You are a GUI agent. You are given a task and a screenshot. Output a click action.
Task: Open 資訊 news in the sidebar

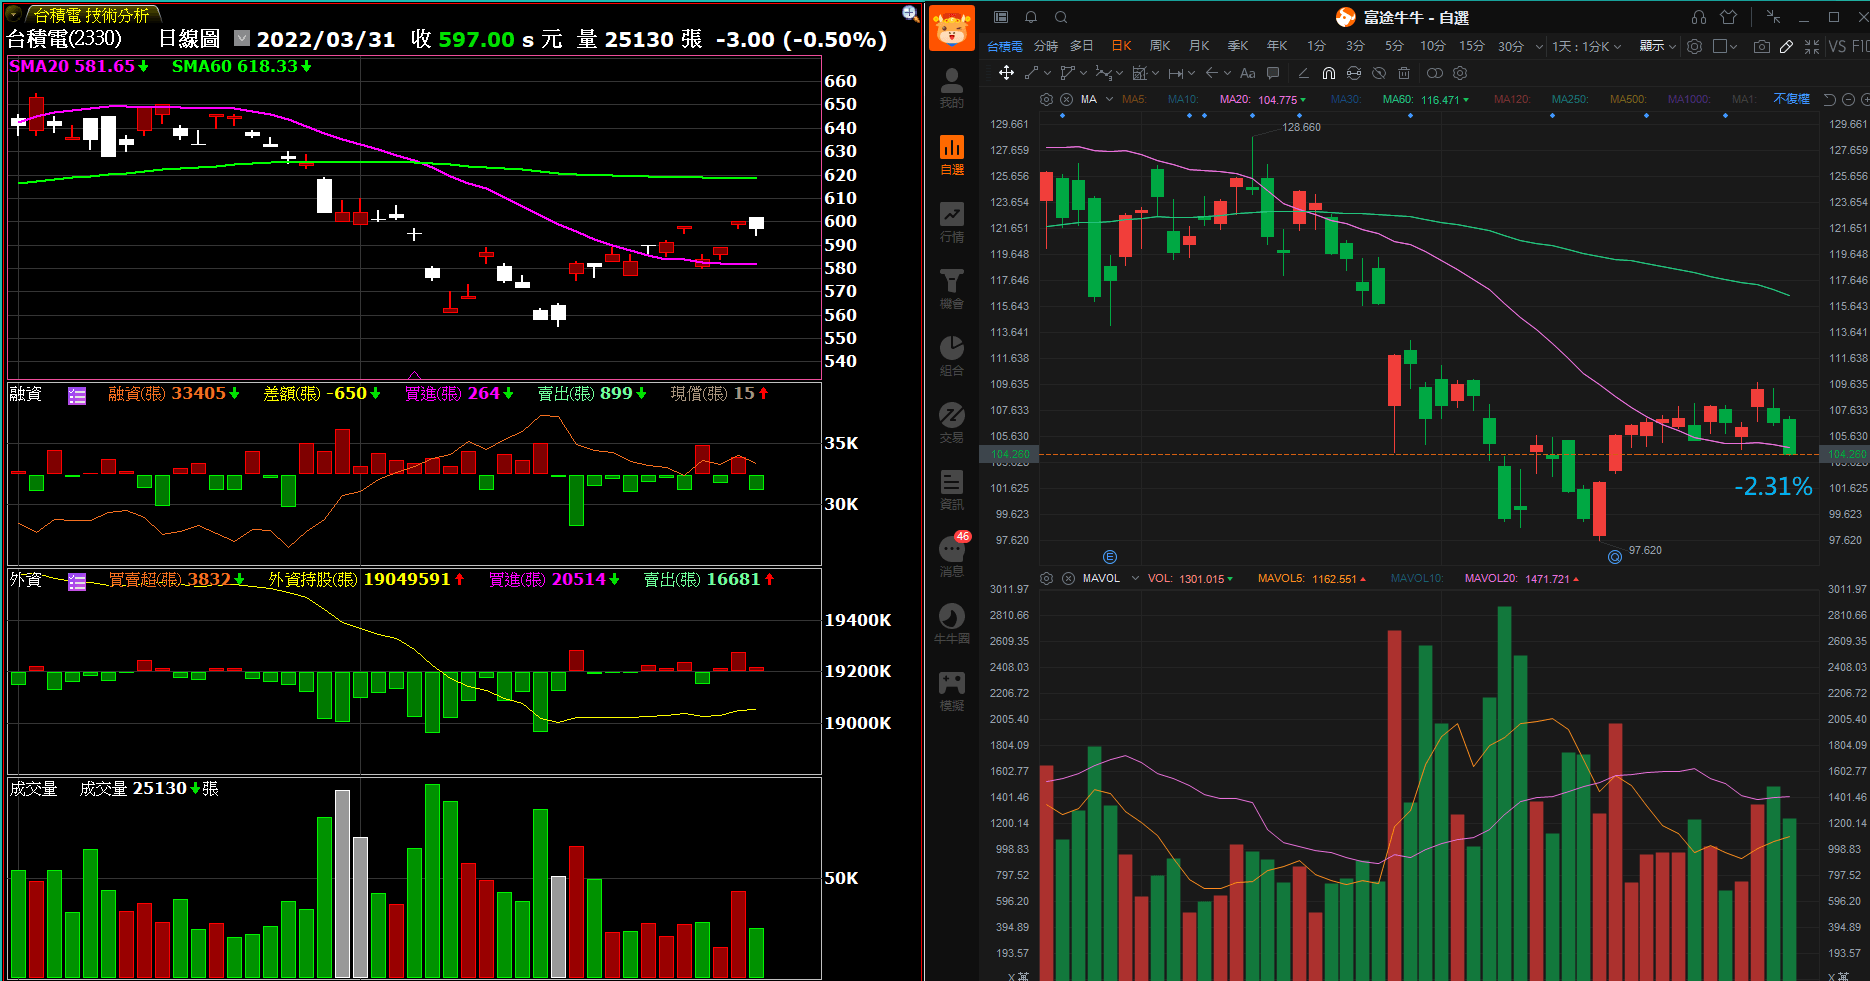(x=951, y=490)
